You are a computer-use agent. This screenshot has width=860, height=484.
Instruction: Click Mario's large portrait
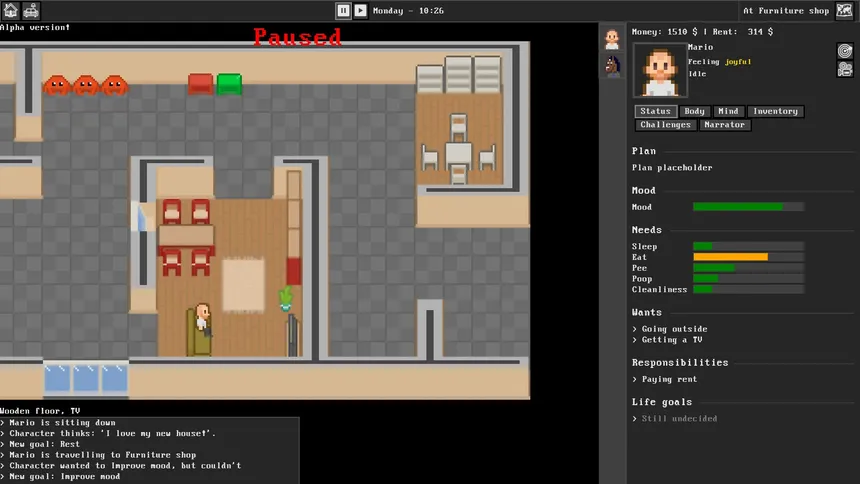(660, 70)
